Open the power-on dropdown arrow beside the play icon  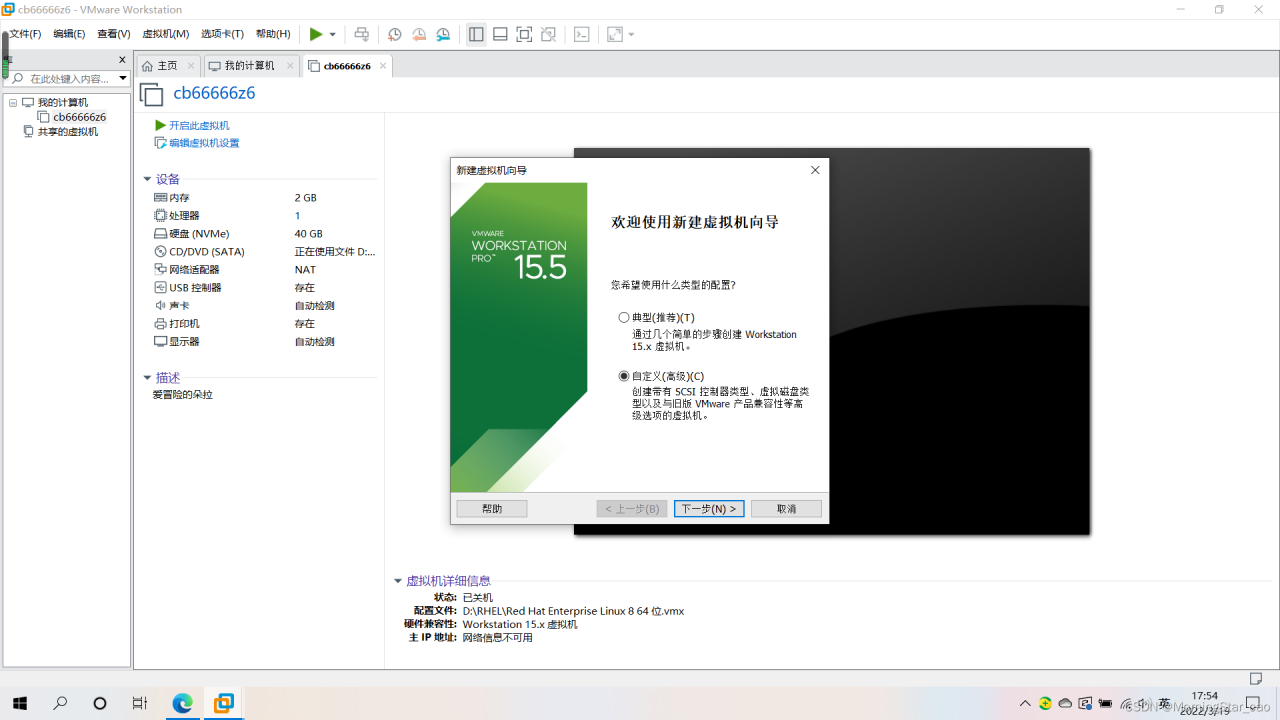(333, 35)
